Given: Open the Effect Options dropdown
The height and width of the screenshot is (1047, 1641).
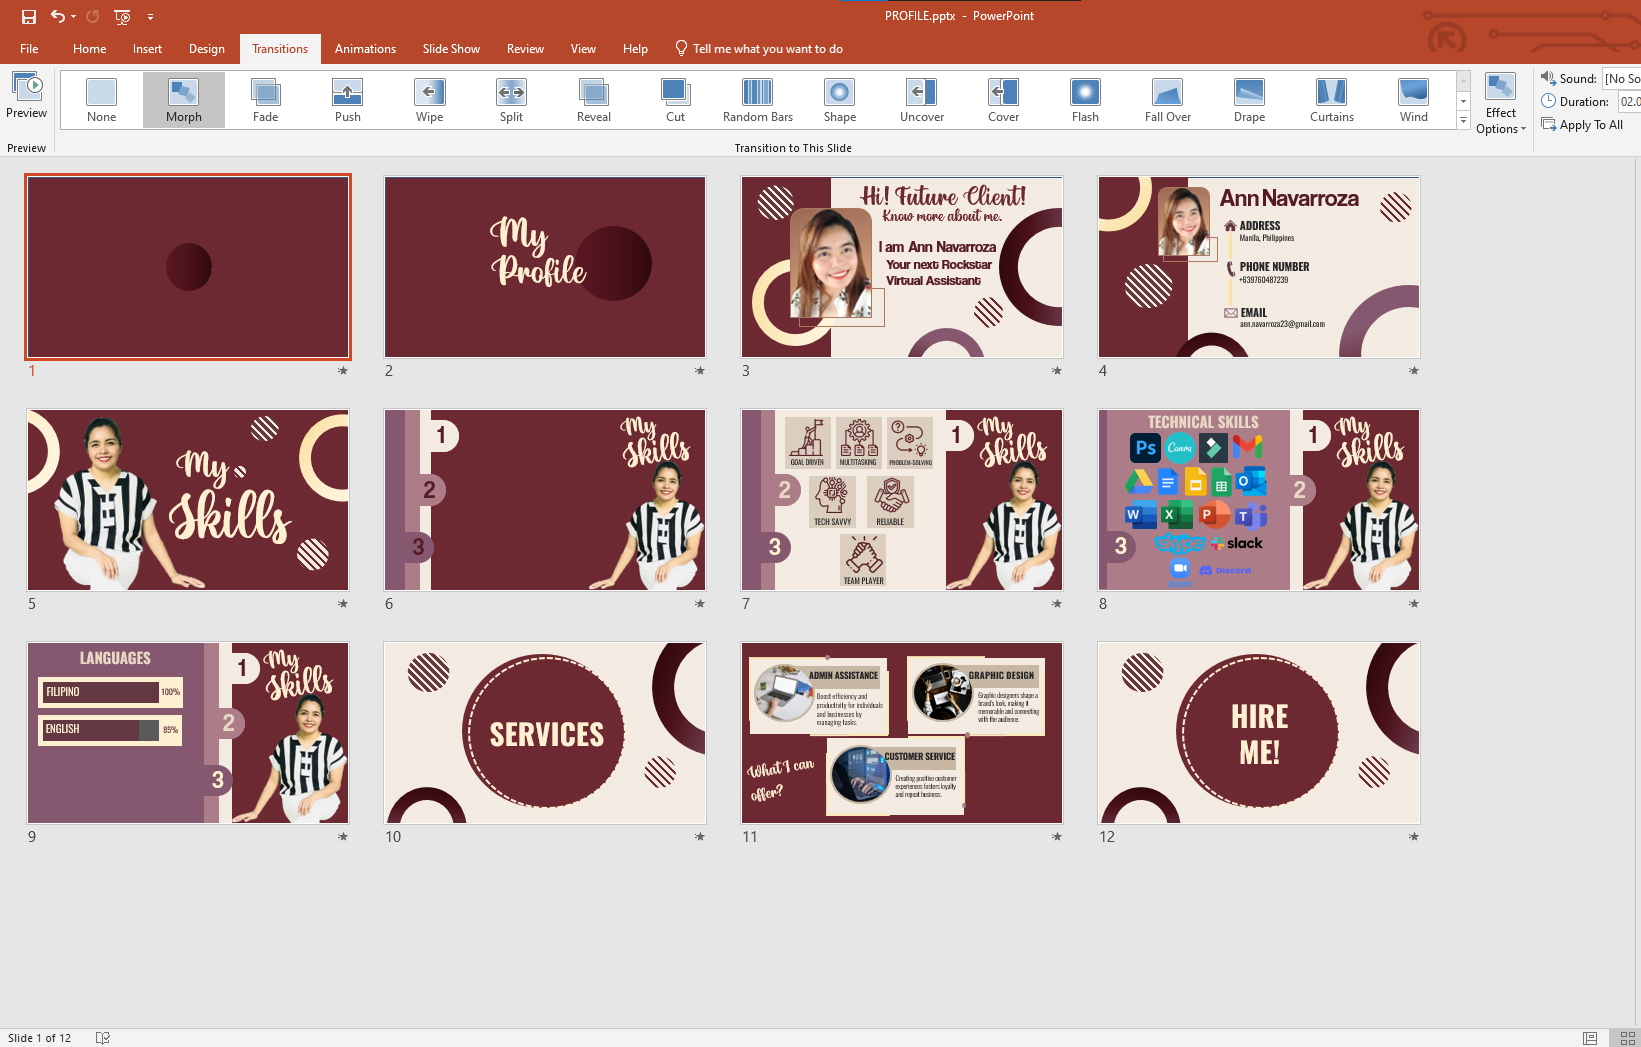Looking at the screenshot, I should pyautogui.click(x=1501, y=104).
